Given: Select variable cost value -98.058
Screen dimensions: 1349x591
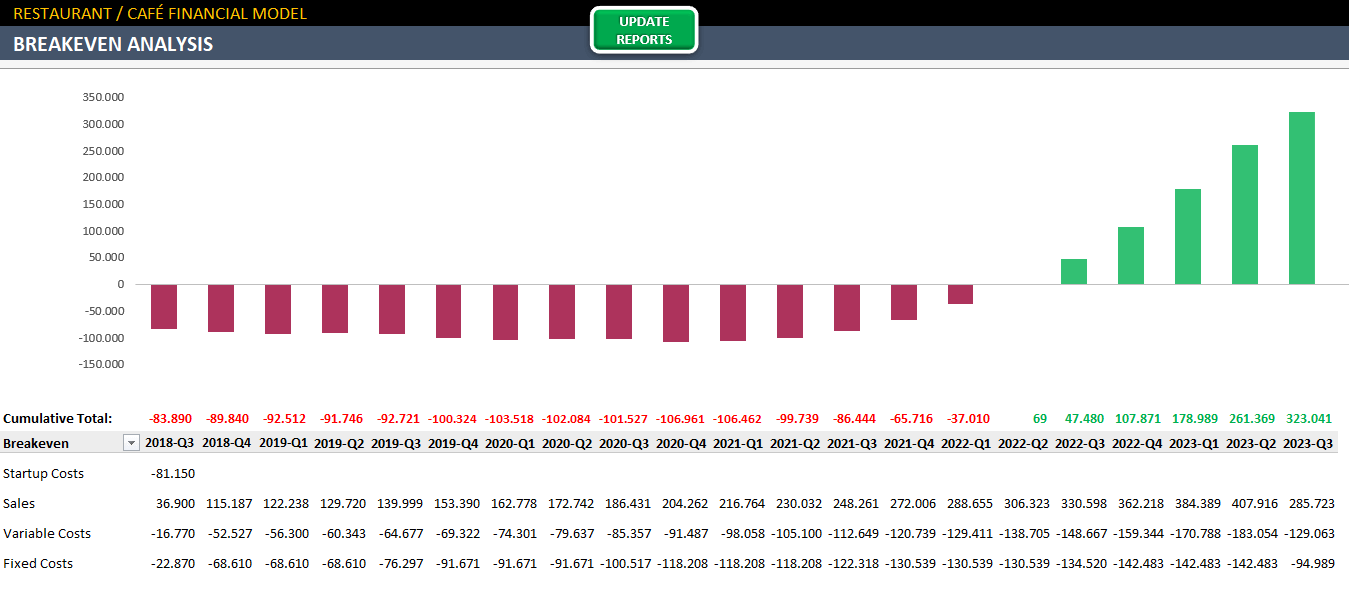Looking at the screenshot, I should click(x=742, y=533).
